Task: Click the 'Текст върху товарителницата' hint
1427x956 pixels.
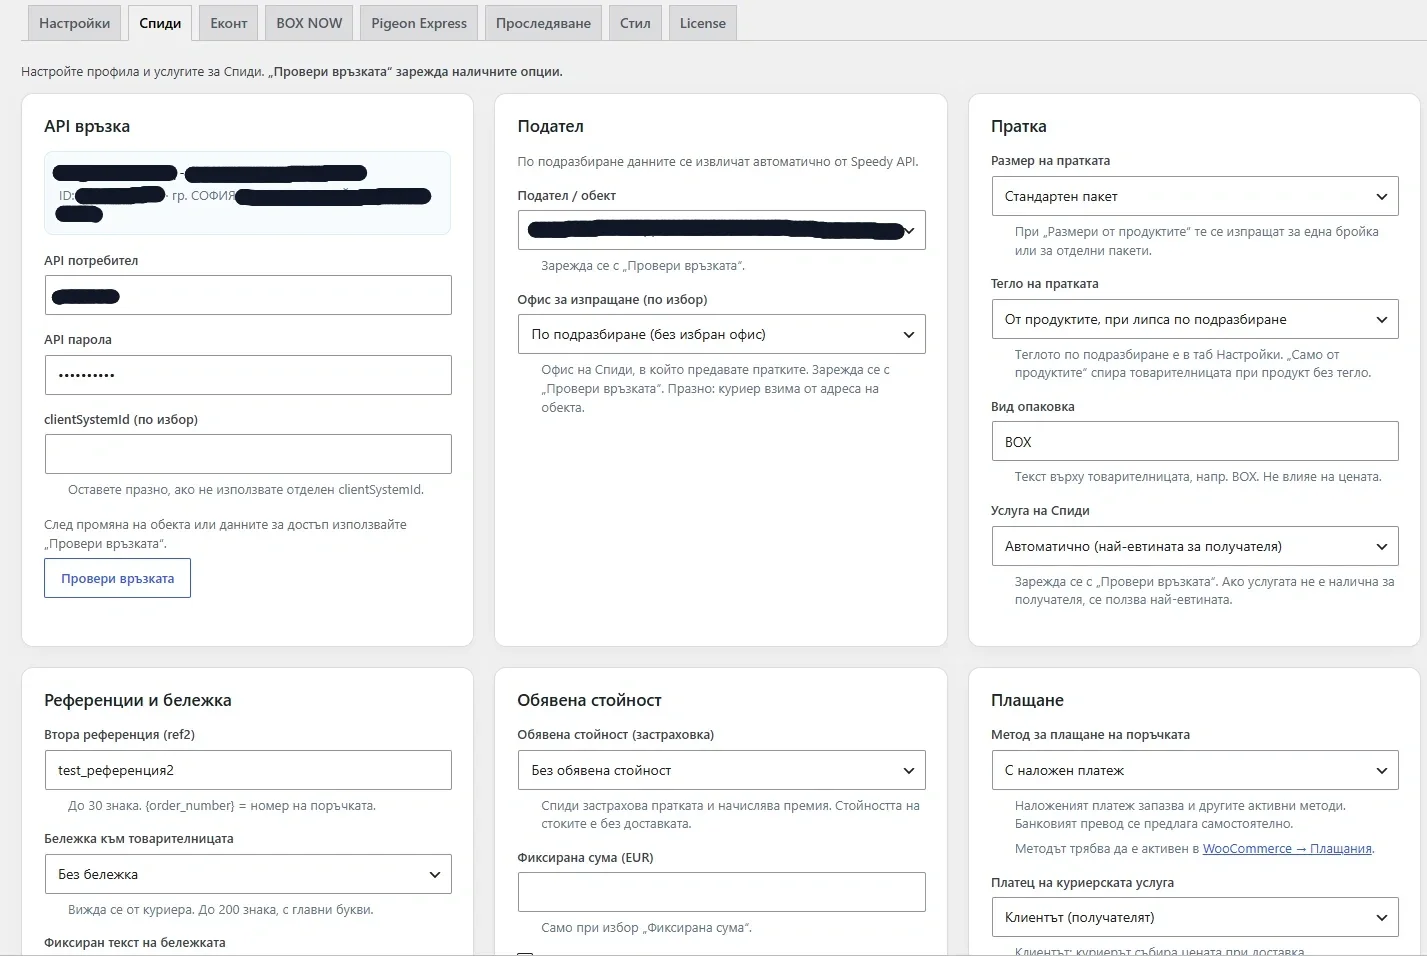Action: coord(1198,477)
